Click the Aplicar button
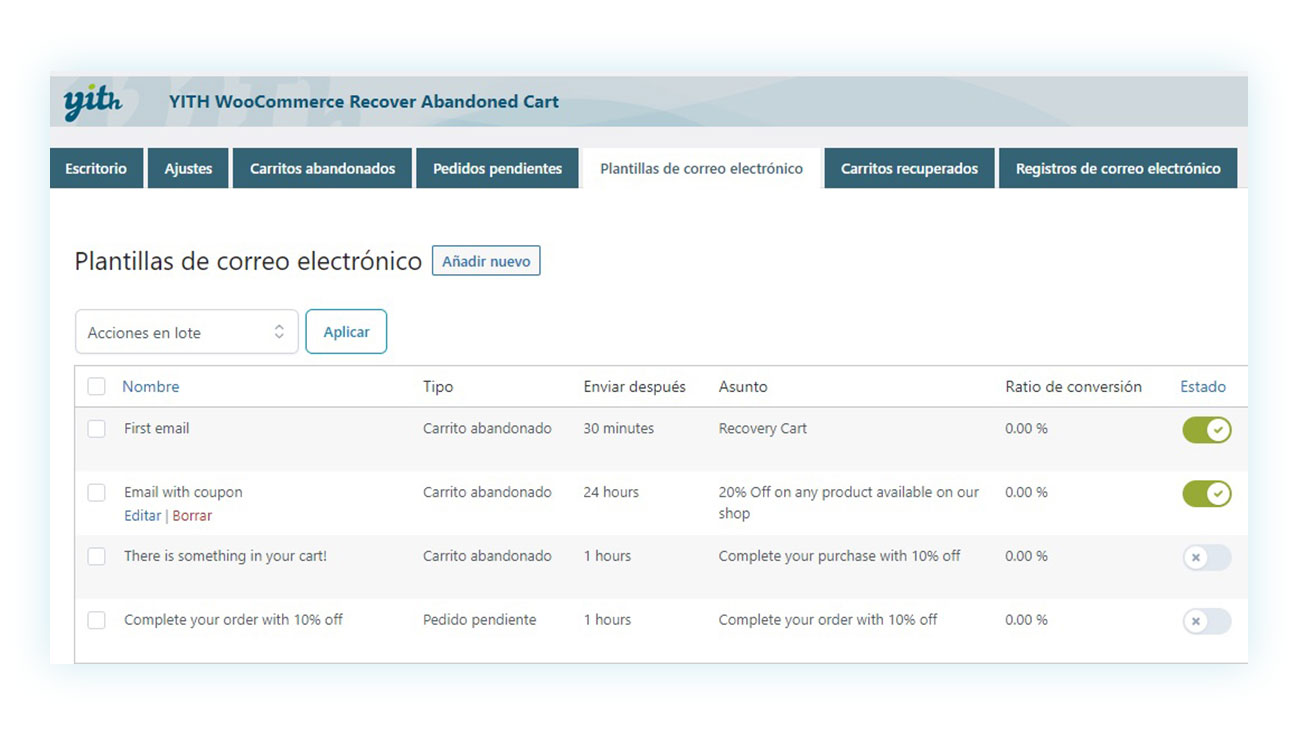 pyautogui.click(x=346, y=332)
